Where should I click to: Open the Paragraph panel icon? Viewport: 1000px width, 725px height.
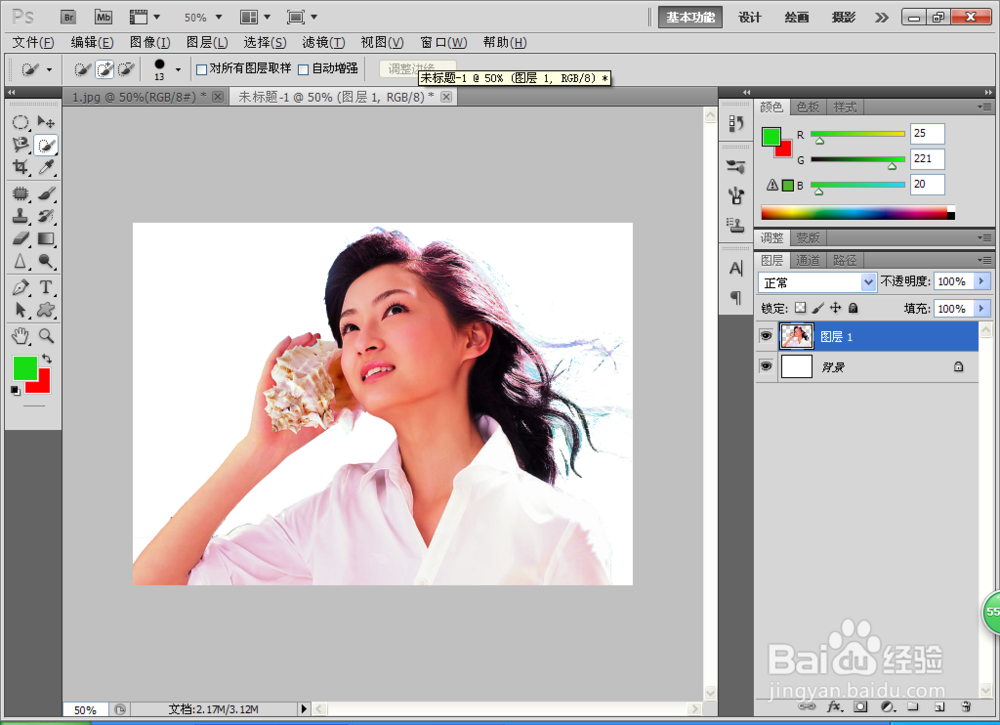(736, 297)
